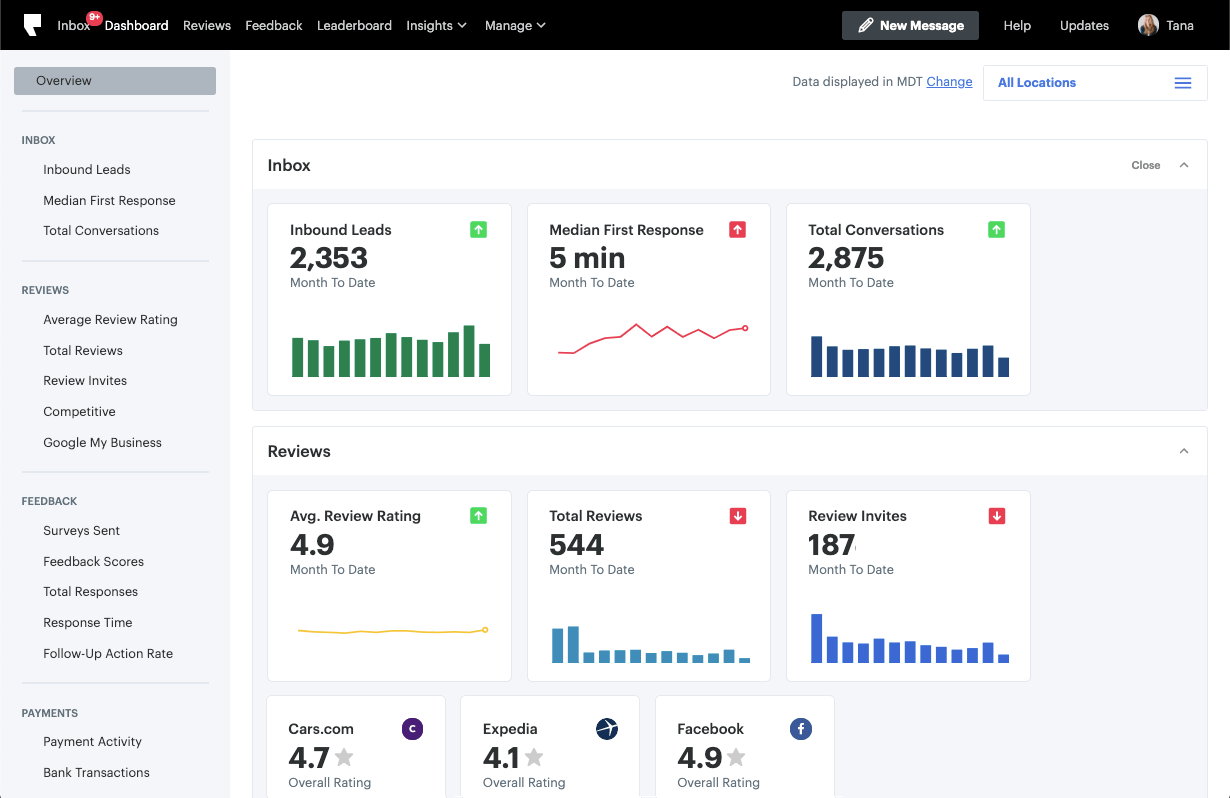
Task: Go to the Leaderboard tab
Action: (x=354, y=25)
